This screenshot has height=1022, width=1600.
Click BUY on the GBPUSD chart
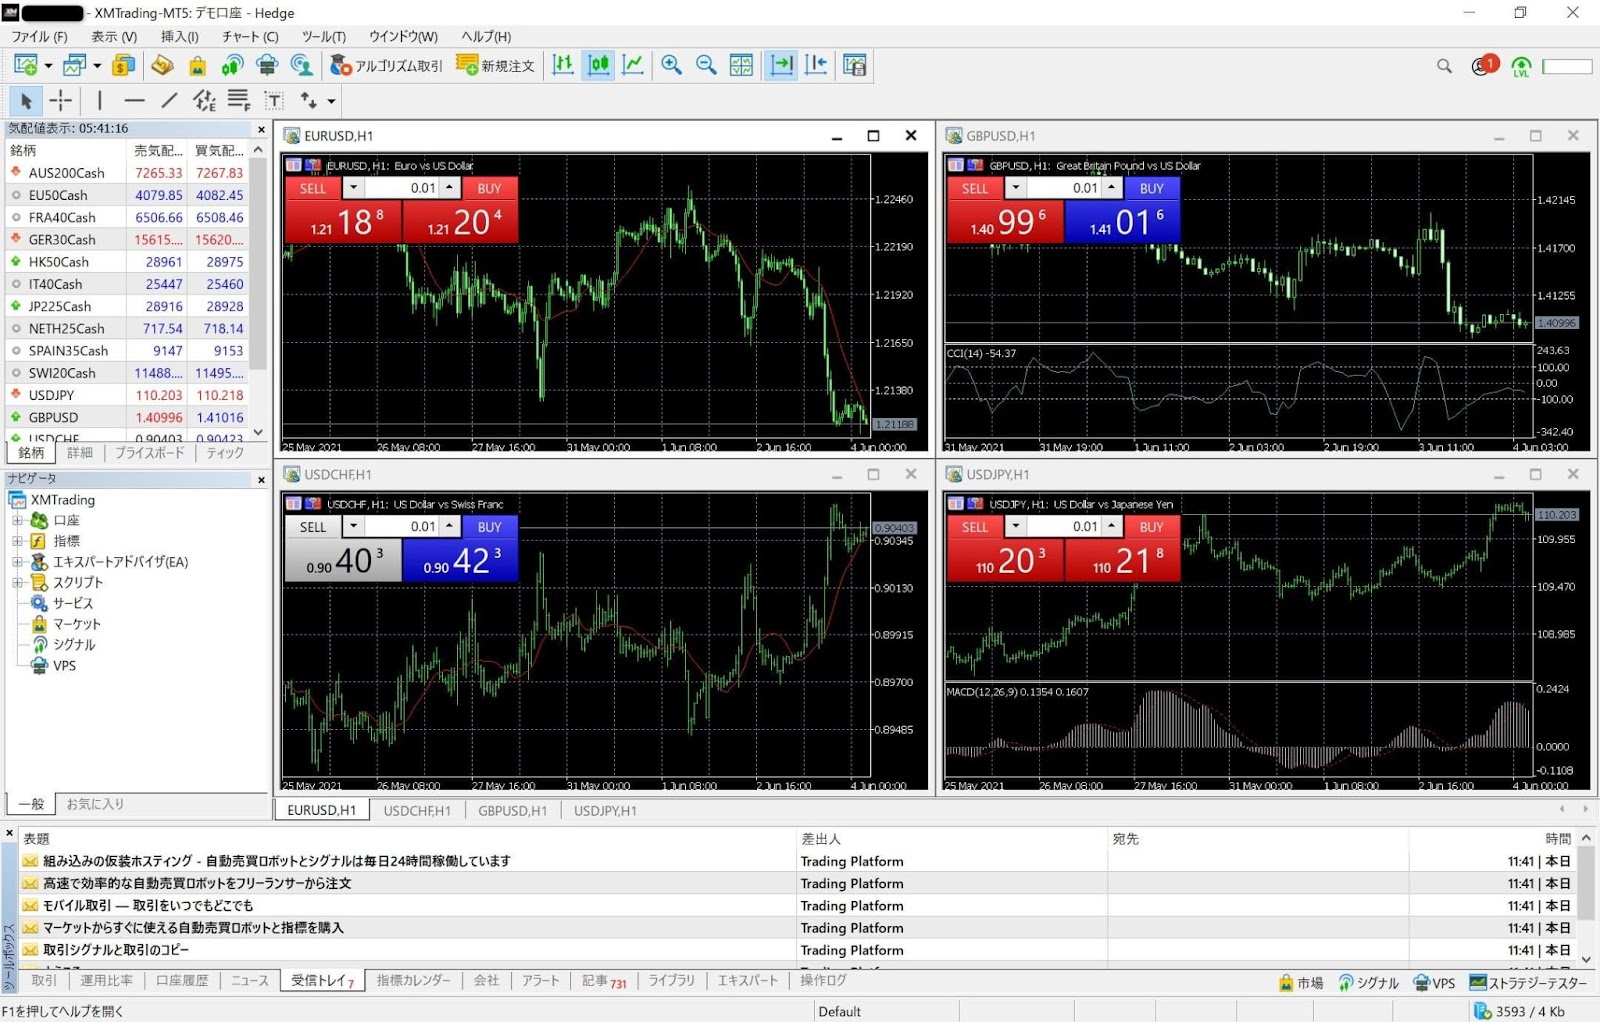click(x=1152, y=188)
